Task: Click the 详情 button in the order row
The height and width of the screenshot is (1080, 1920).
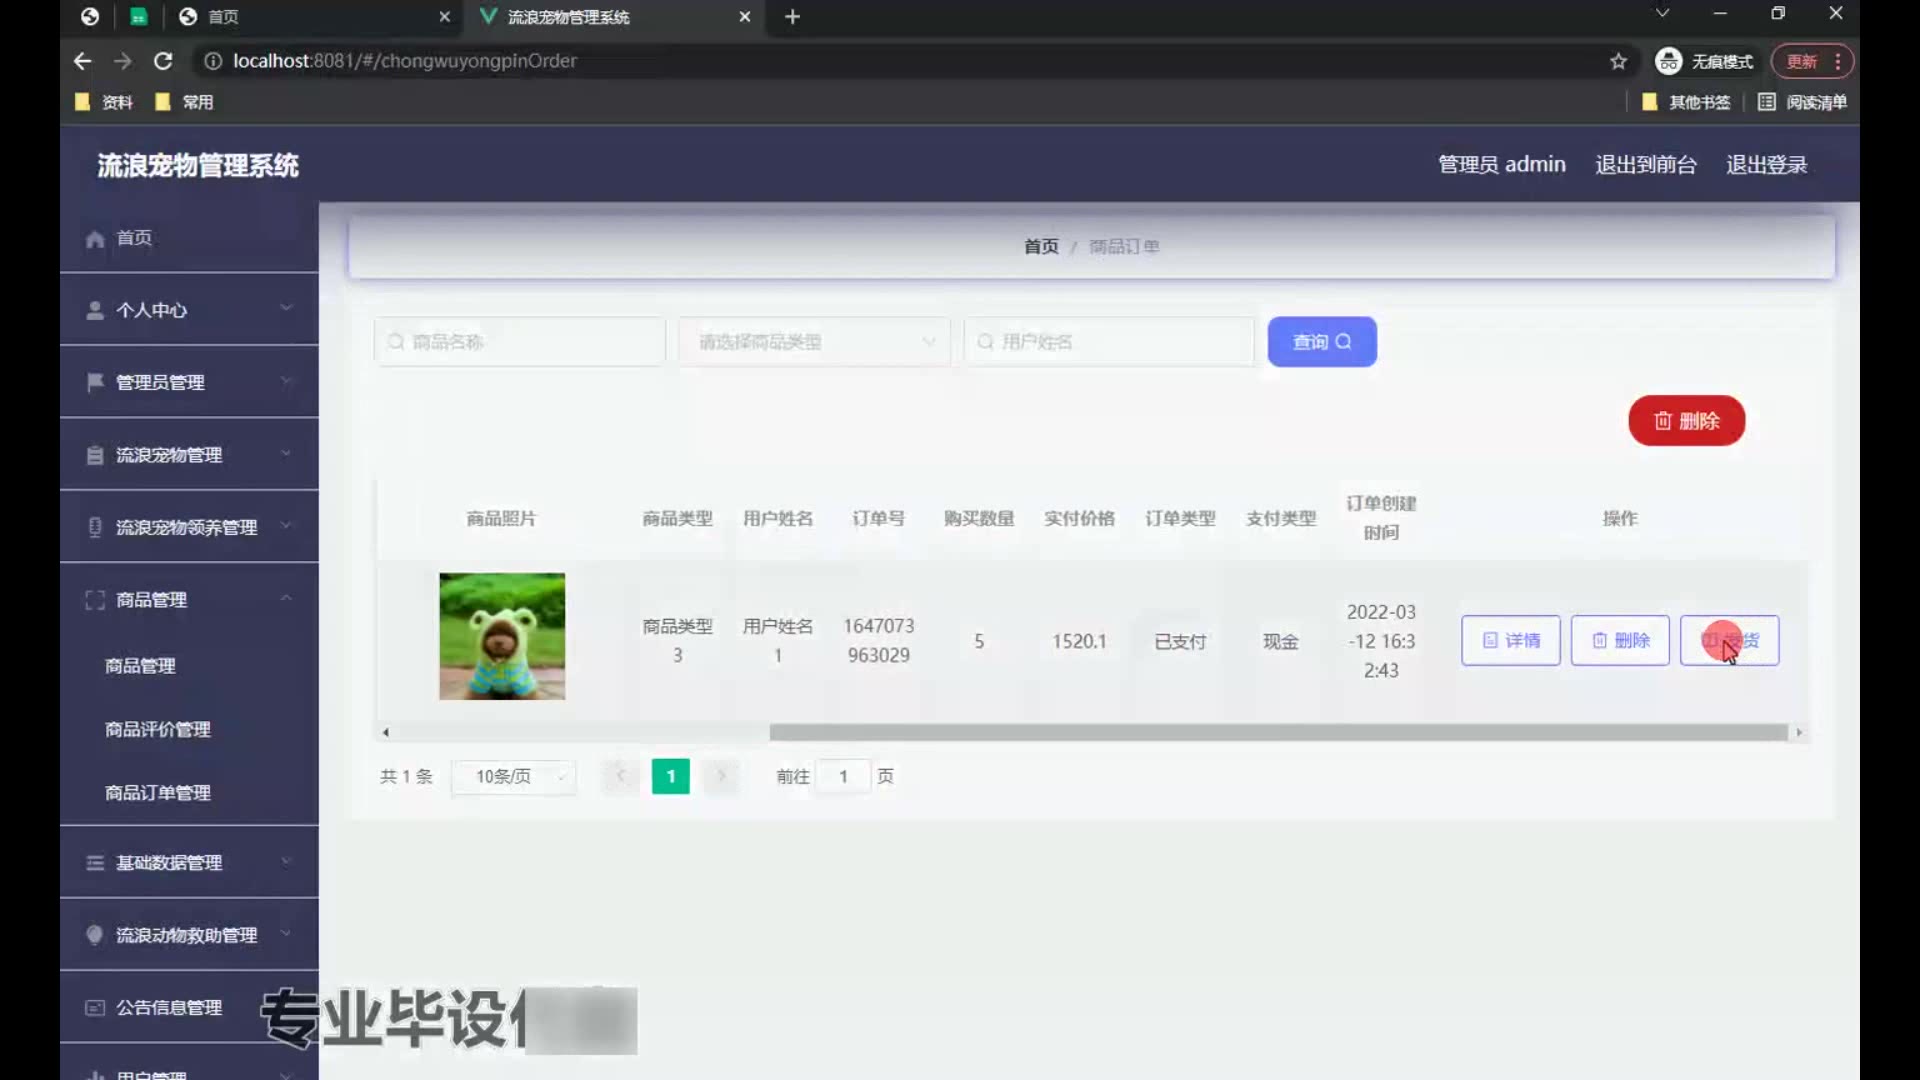Action: pos(1510,640)
